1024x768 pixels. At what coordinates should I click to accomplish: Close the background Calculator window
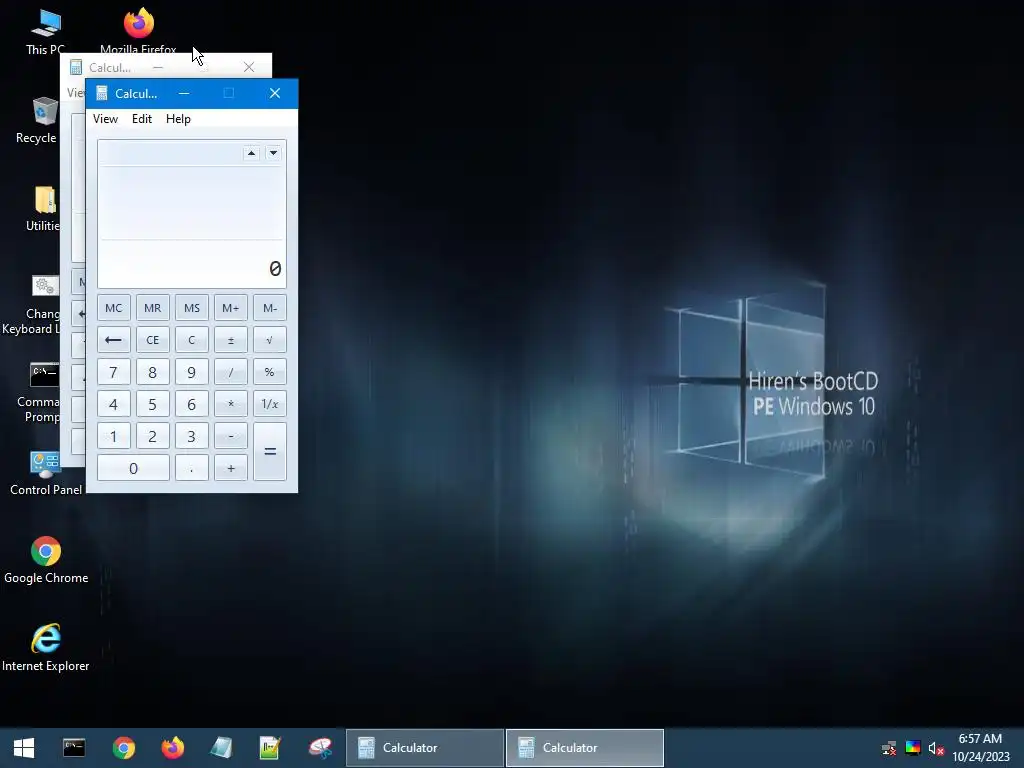click(x=249, y=67)
